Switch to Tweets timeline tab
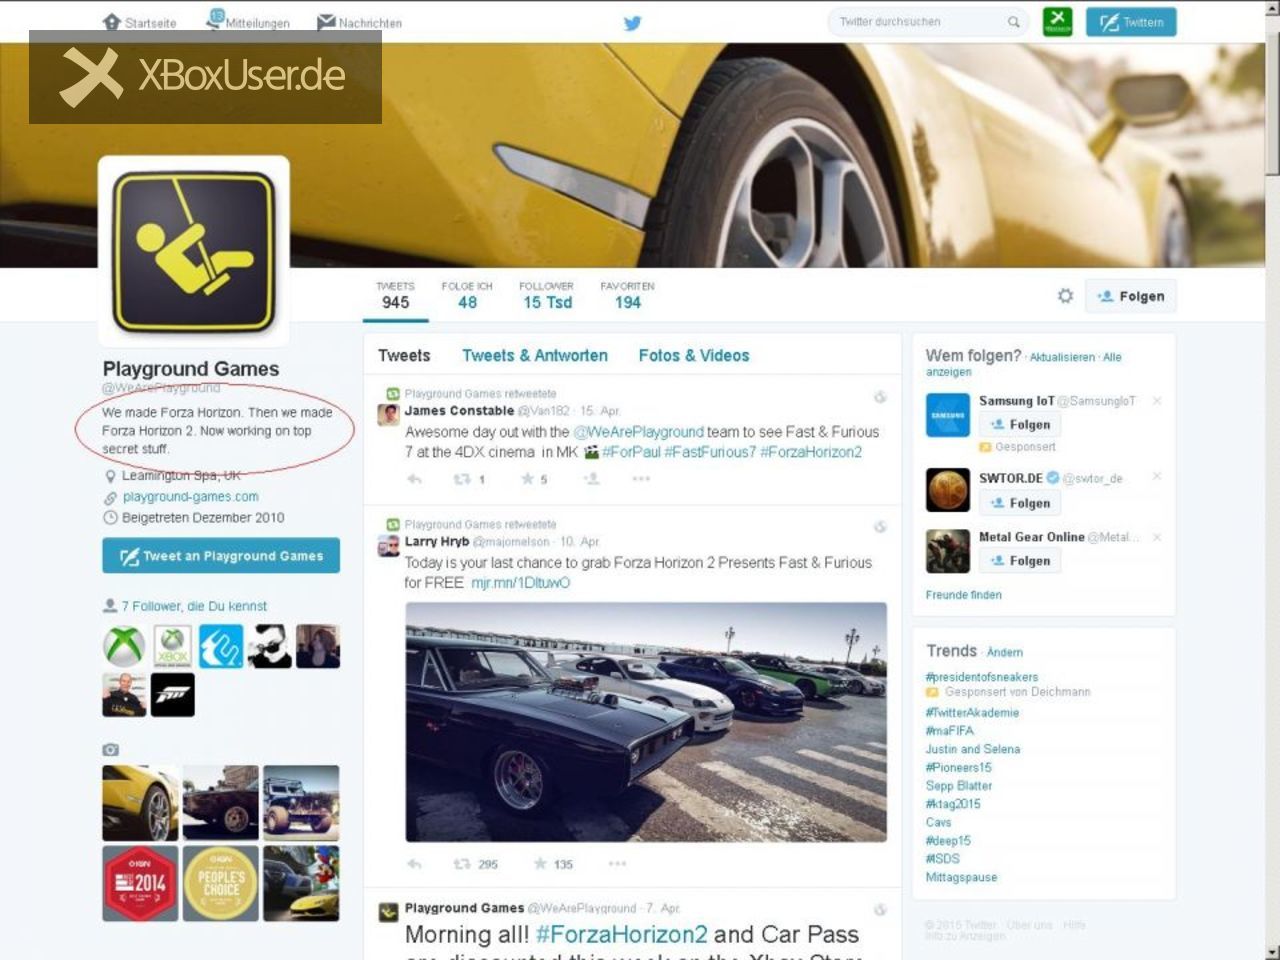The width and height of the screenshot is (1280, 960). (404, 355)
